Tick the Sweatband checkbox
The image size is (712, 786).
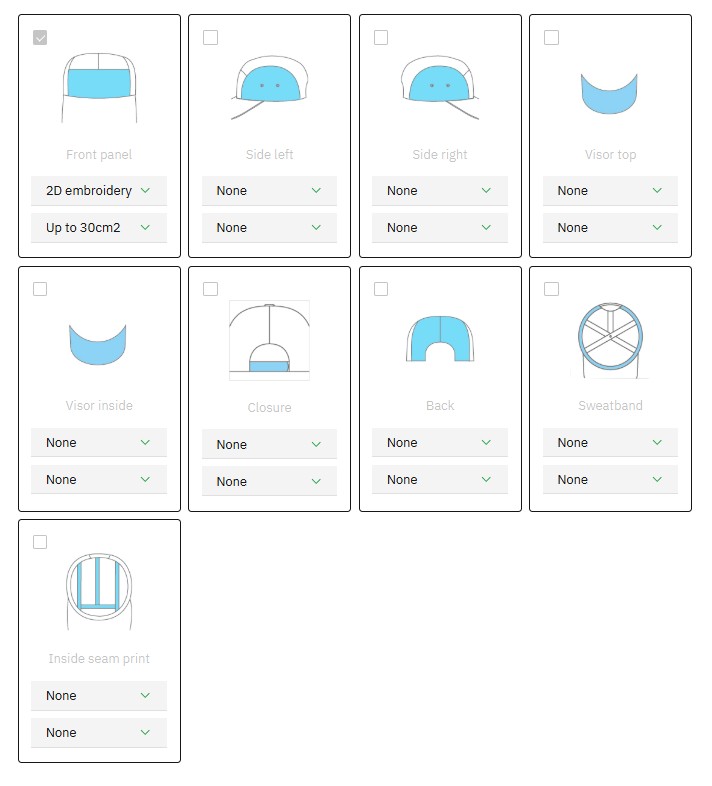click(551, 289)
